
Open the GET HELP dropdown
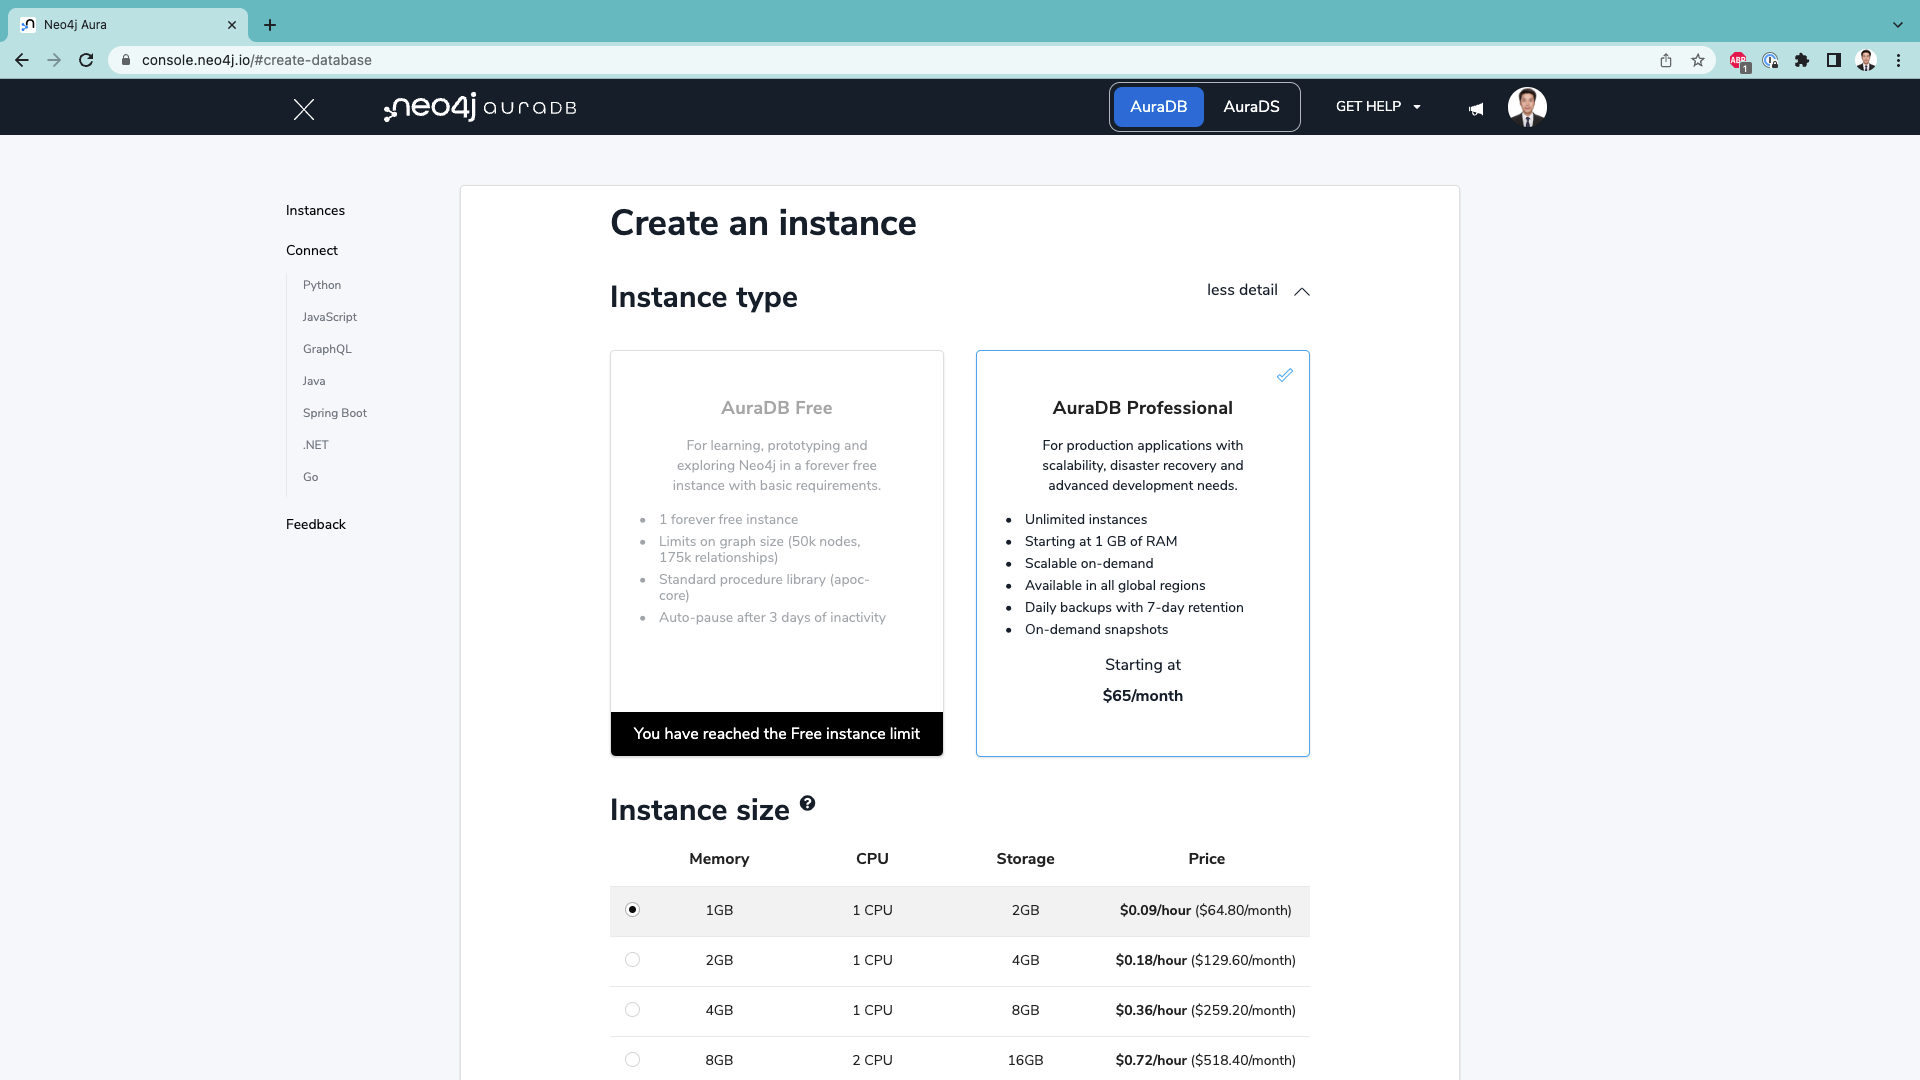click(x=1378, y=107)
